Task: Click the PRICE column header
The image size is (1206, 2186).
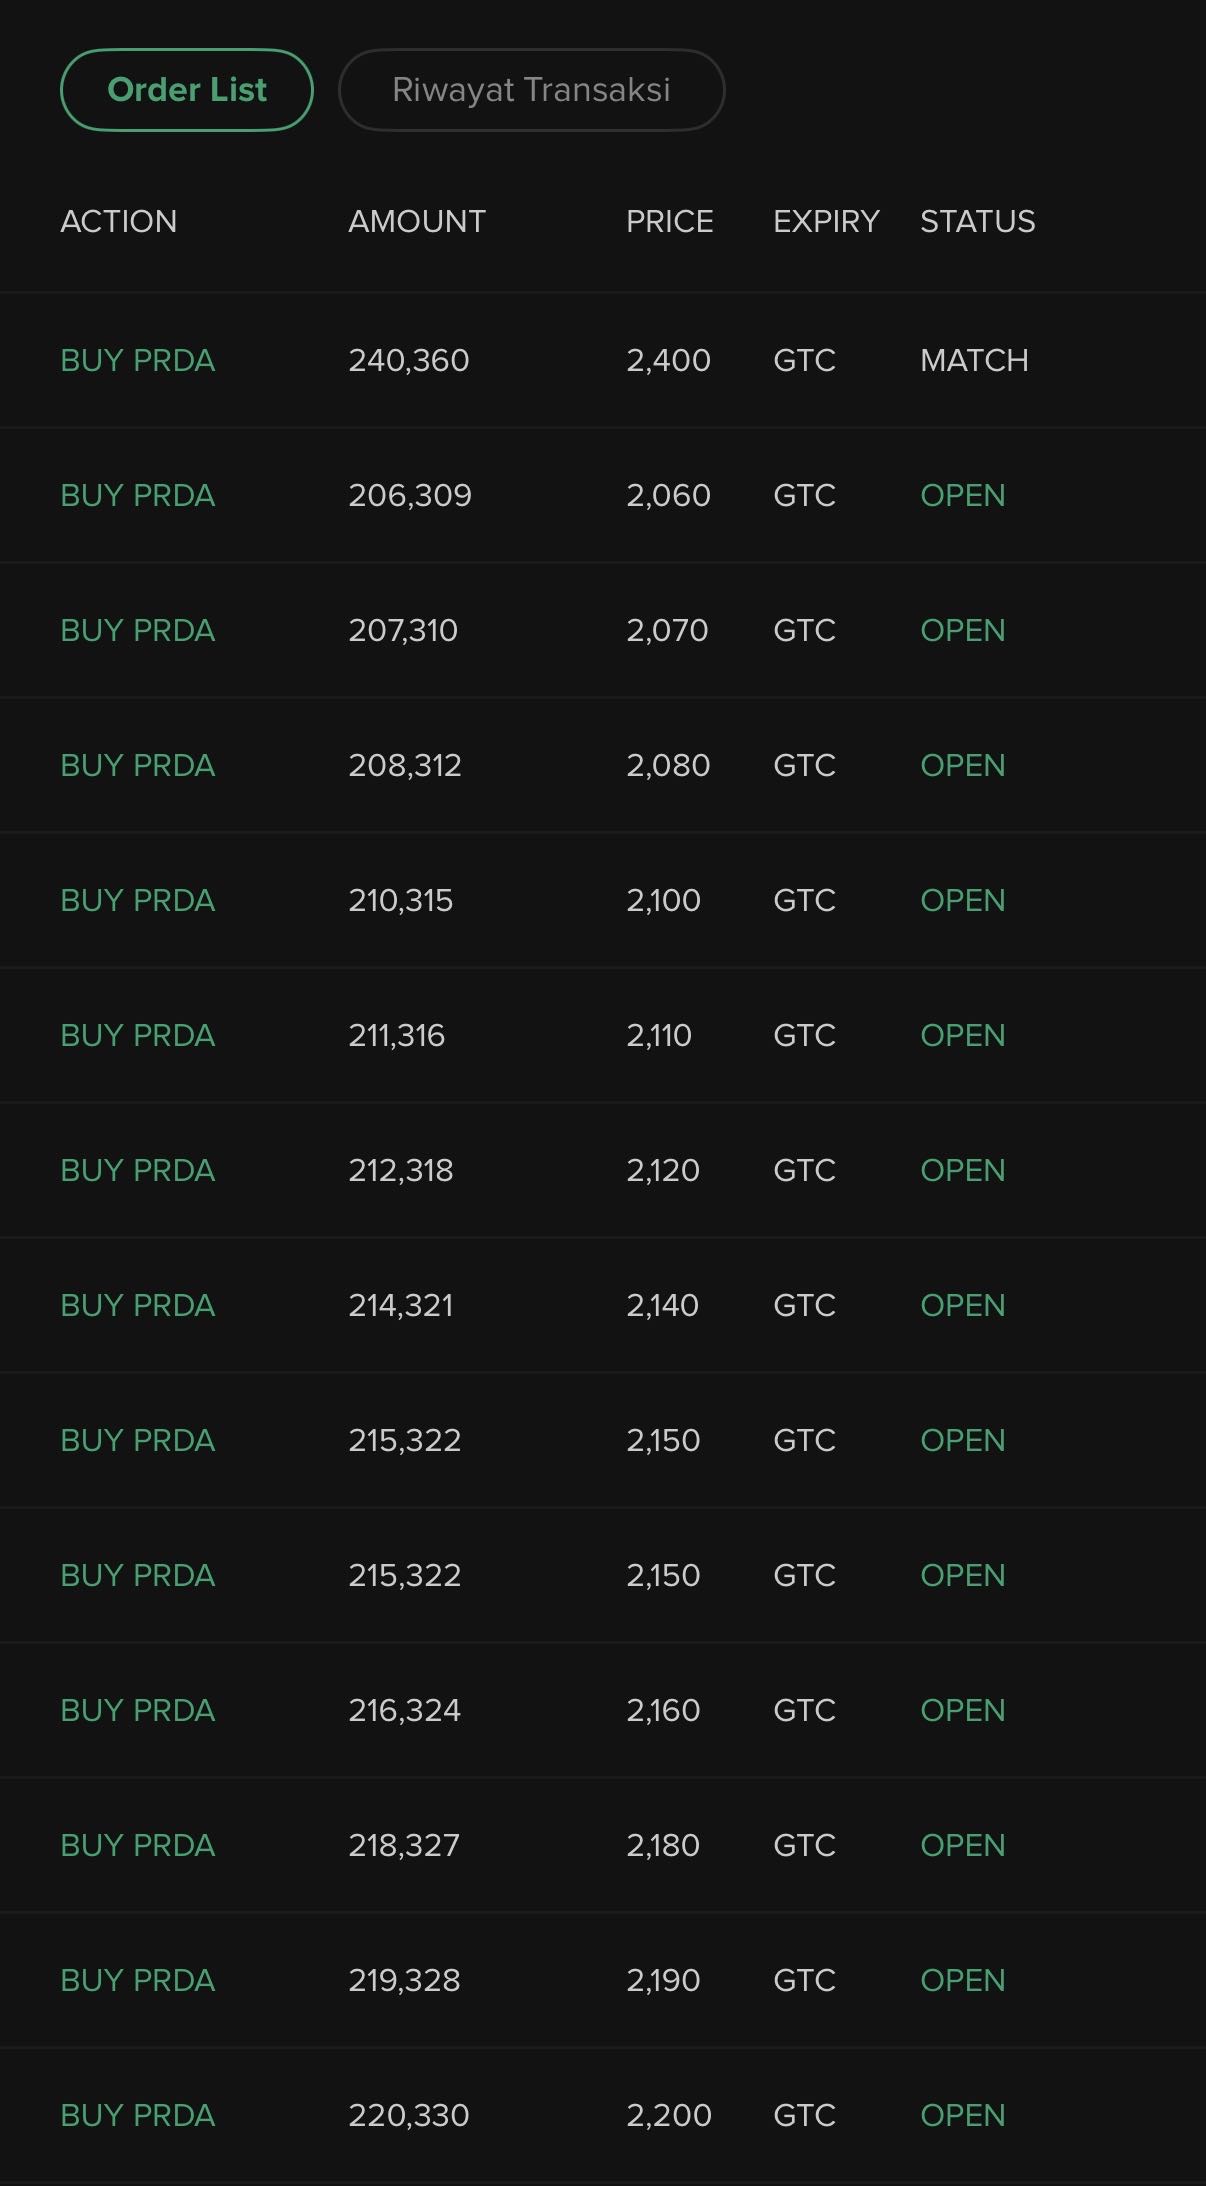Action: [669, 221]
